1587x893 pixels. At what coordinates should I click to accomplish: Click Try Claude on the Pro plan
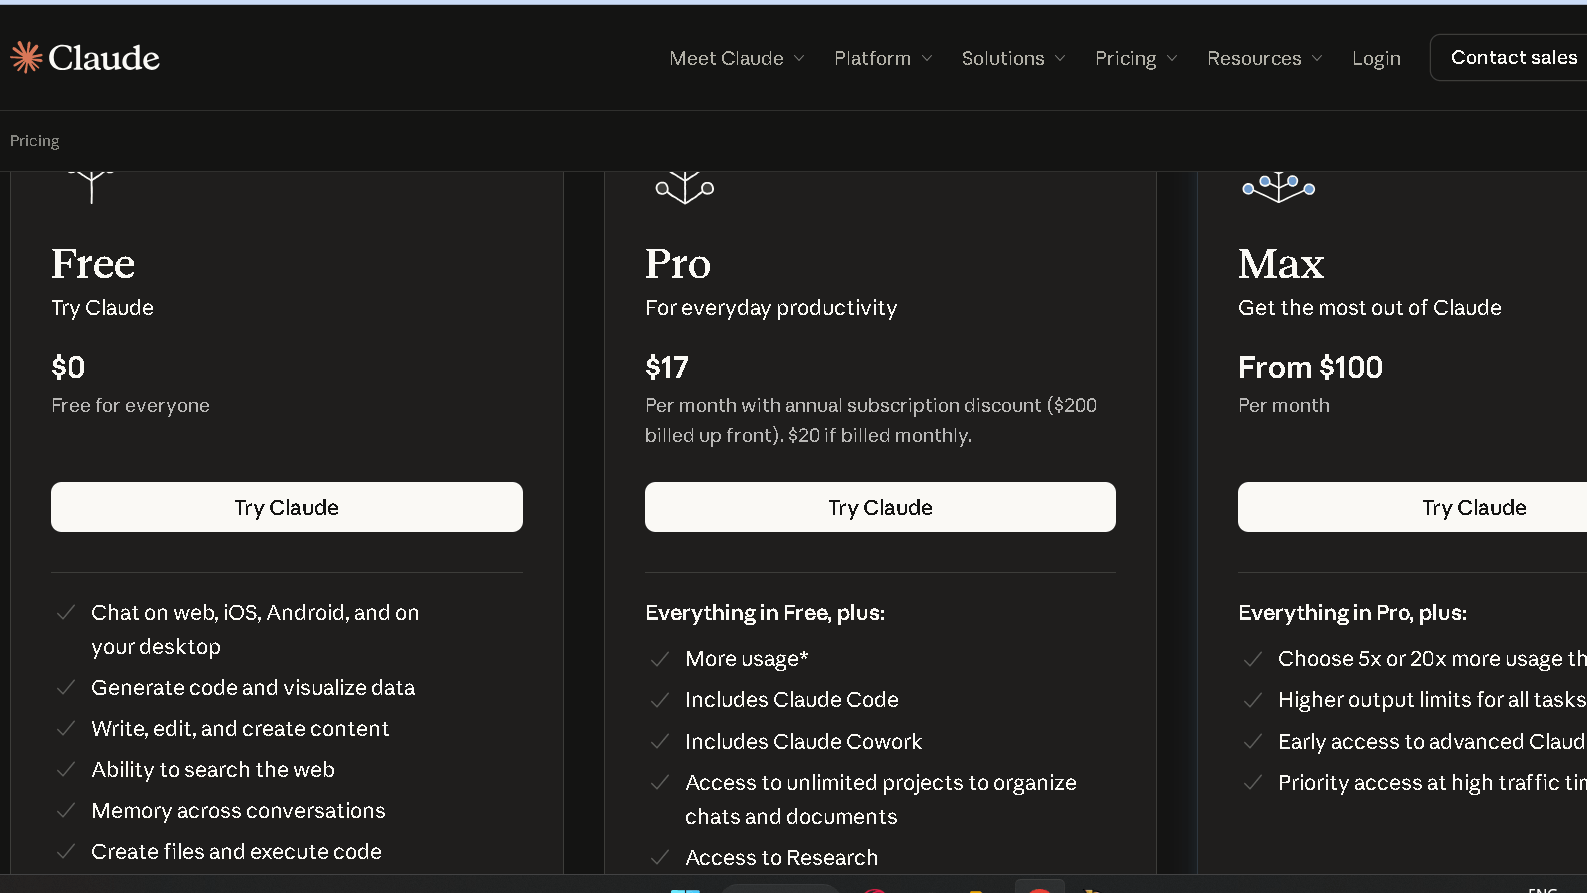880,507
